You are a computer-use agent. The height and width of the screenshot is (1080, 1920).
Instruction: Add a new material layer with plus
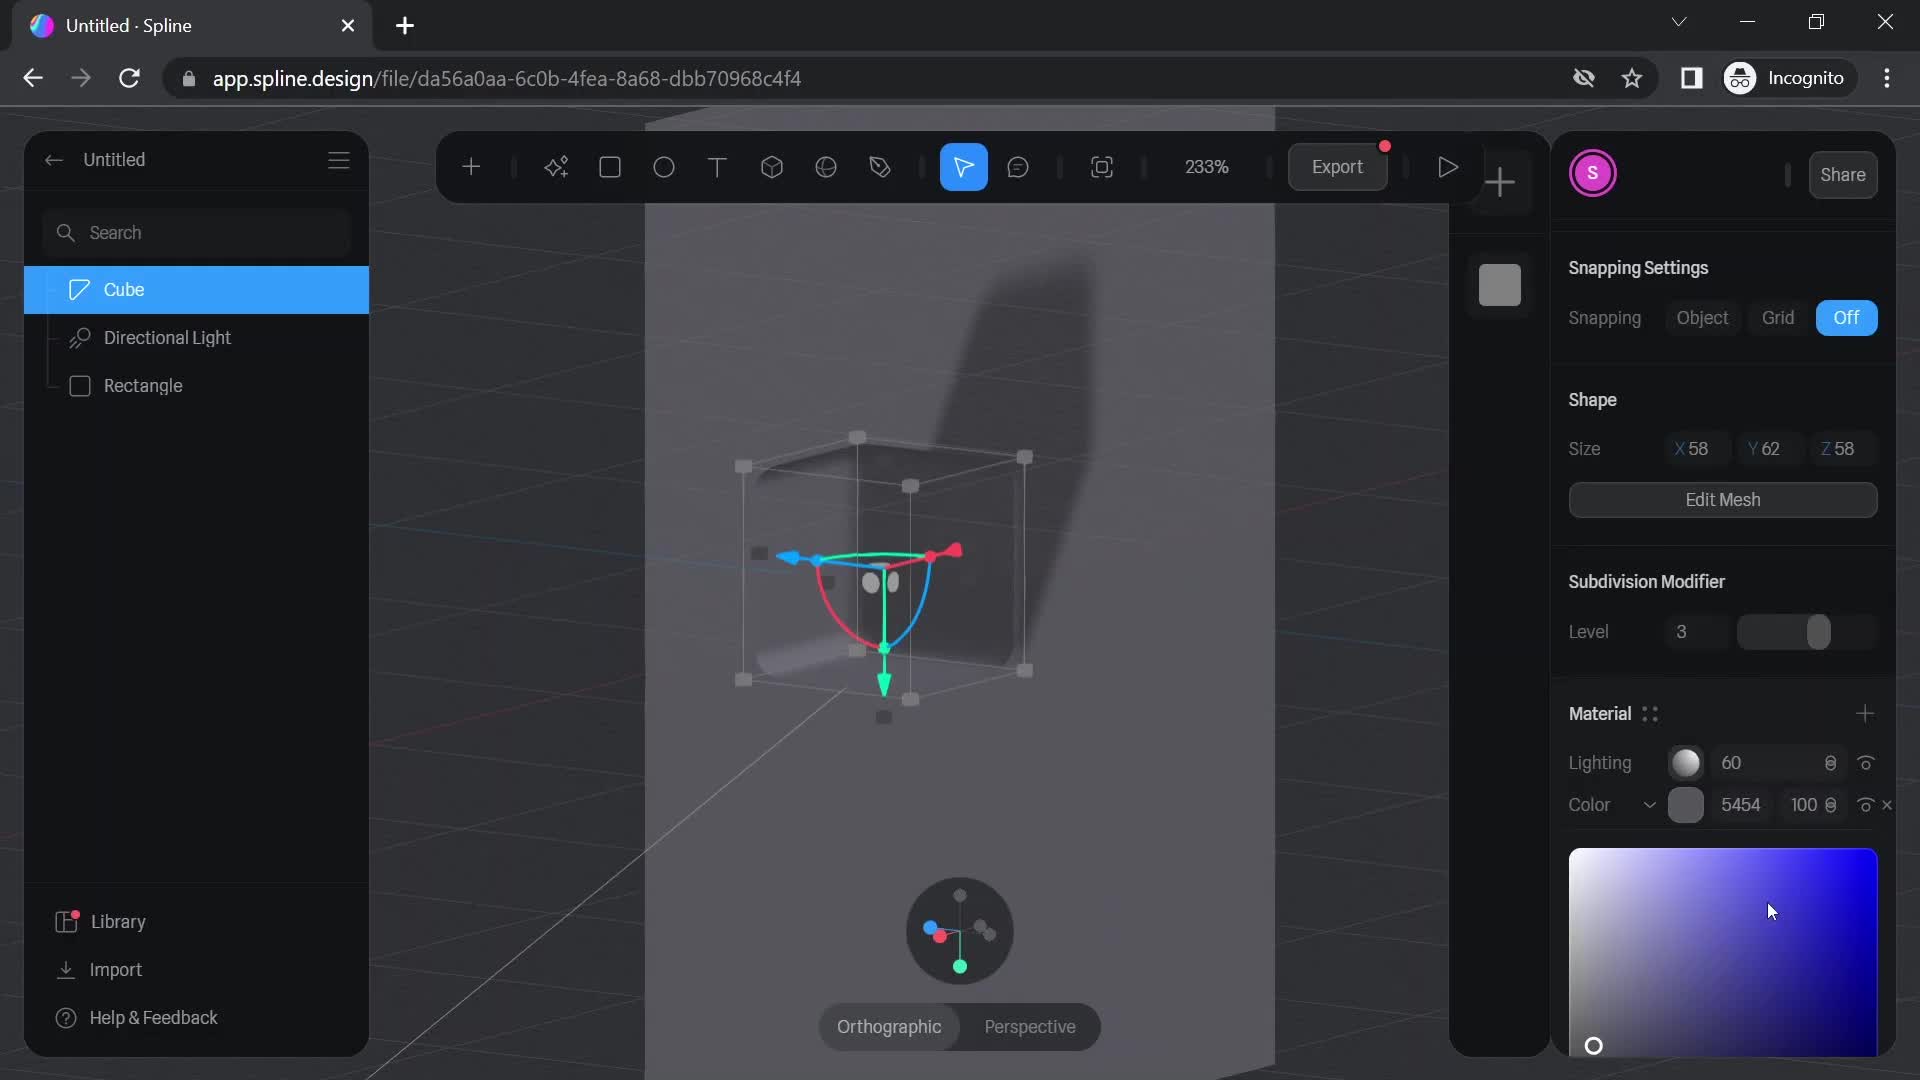(1865, 714)
